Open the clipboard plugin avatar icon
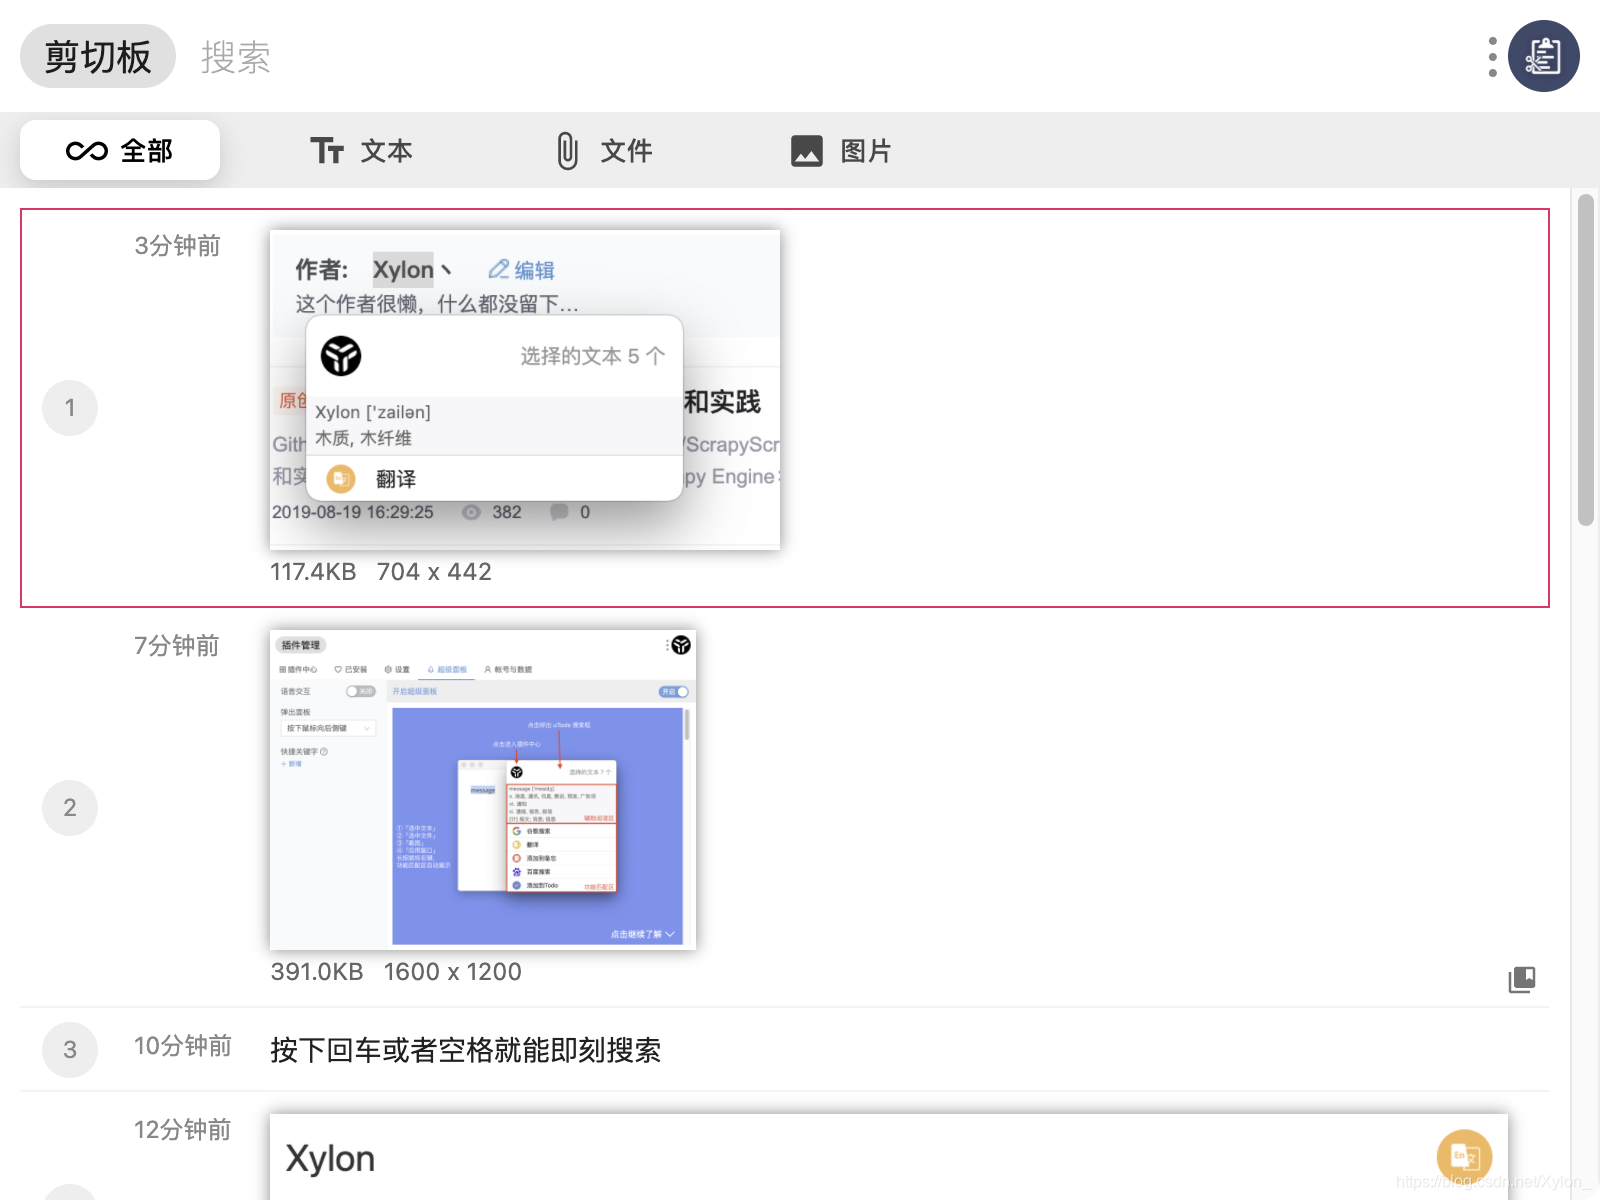The width and height of the screenshot is (1600, 1200). point(1543,56)
